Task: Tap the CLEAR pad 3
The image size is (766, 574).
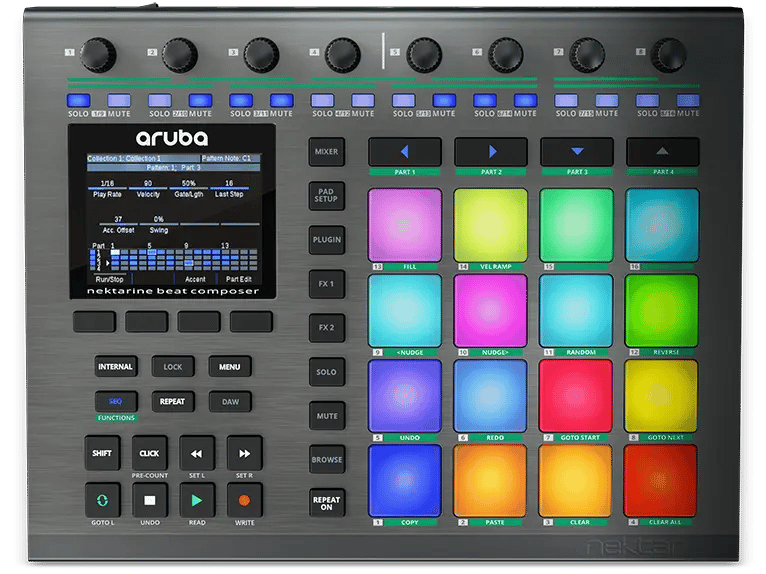Action: click(x=575, y=481)
